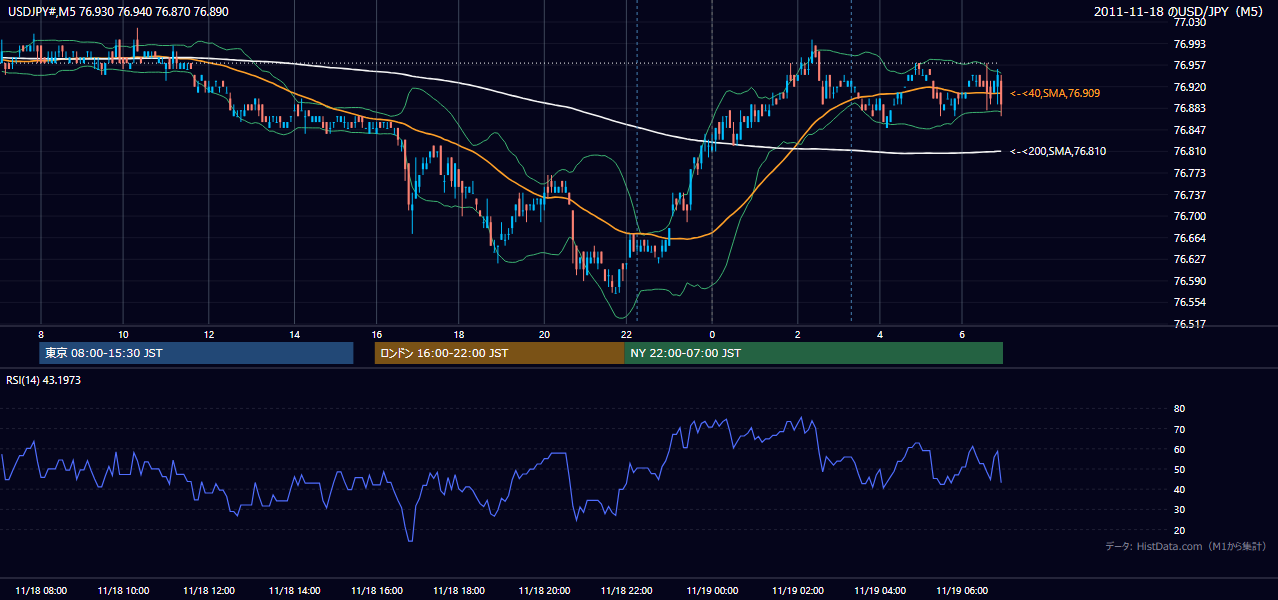Click bottom date label 11/18 16:00

coord(375,590)
